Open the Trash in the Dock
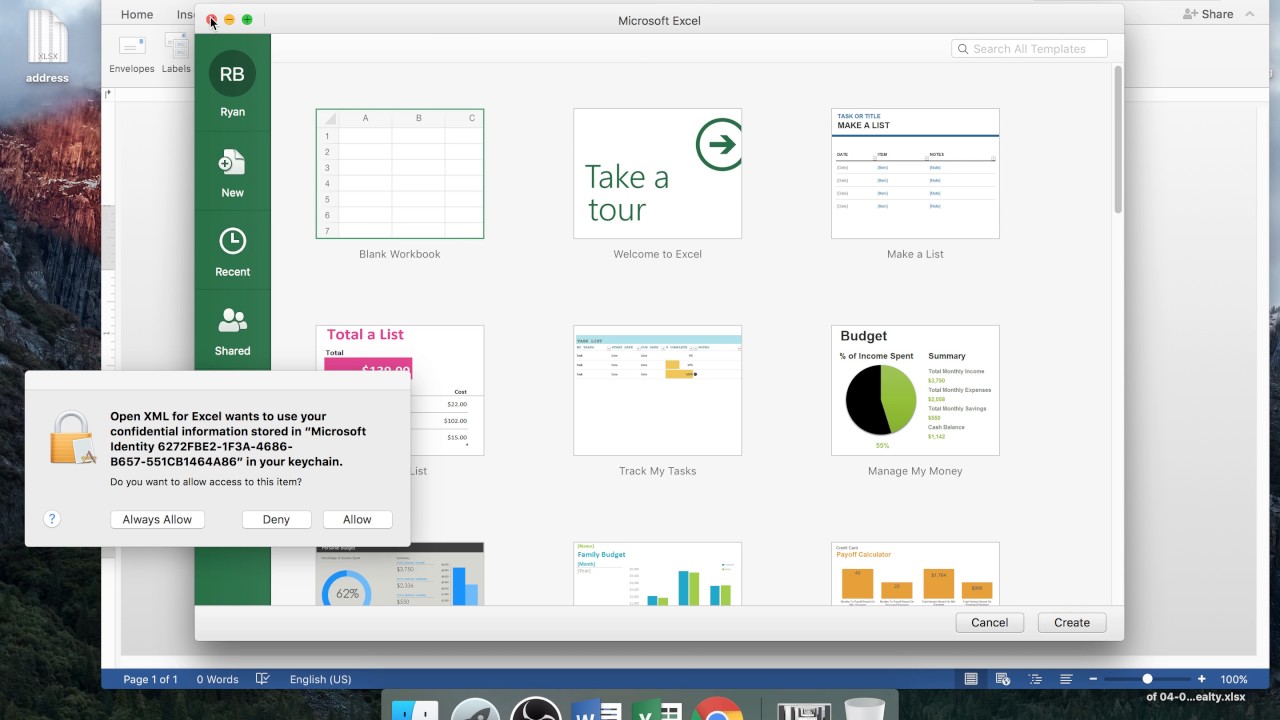The height and width of the screenshot is (720, 1280). coord(864,708)
